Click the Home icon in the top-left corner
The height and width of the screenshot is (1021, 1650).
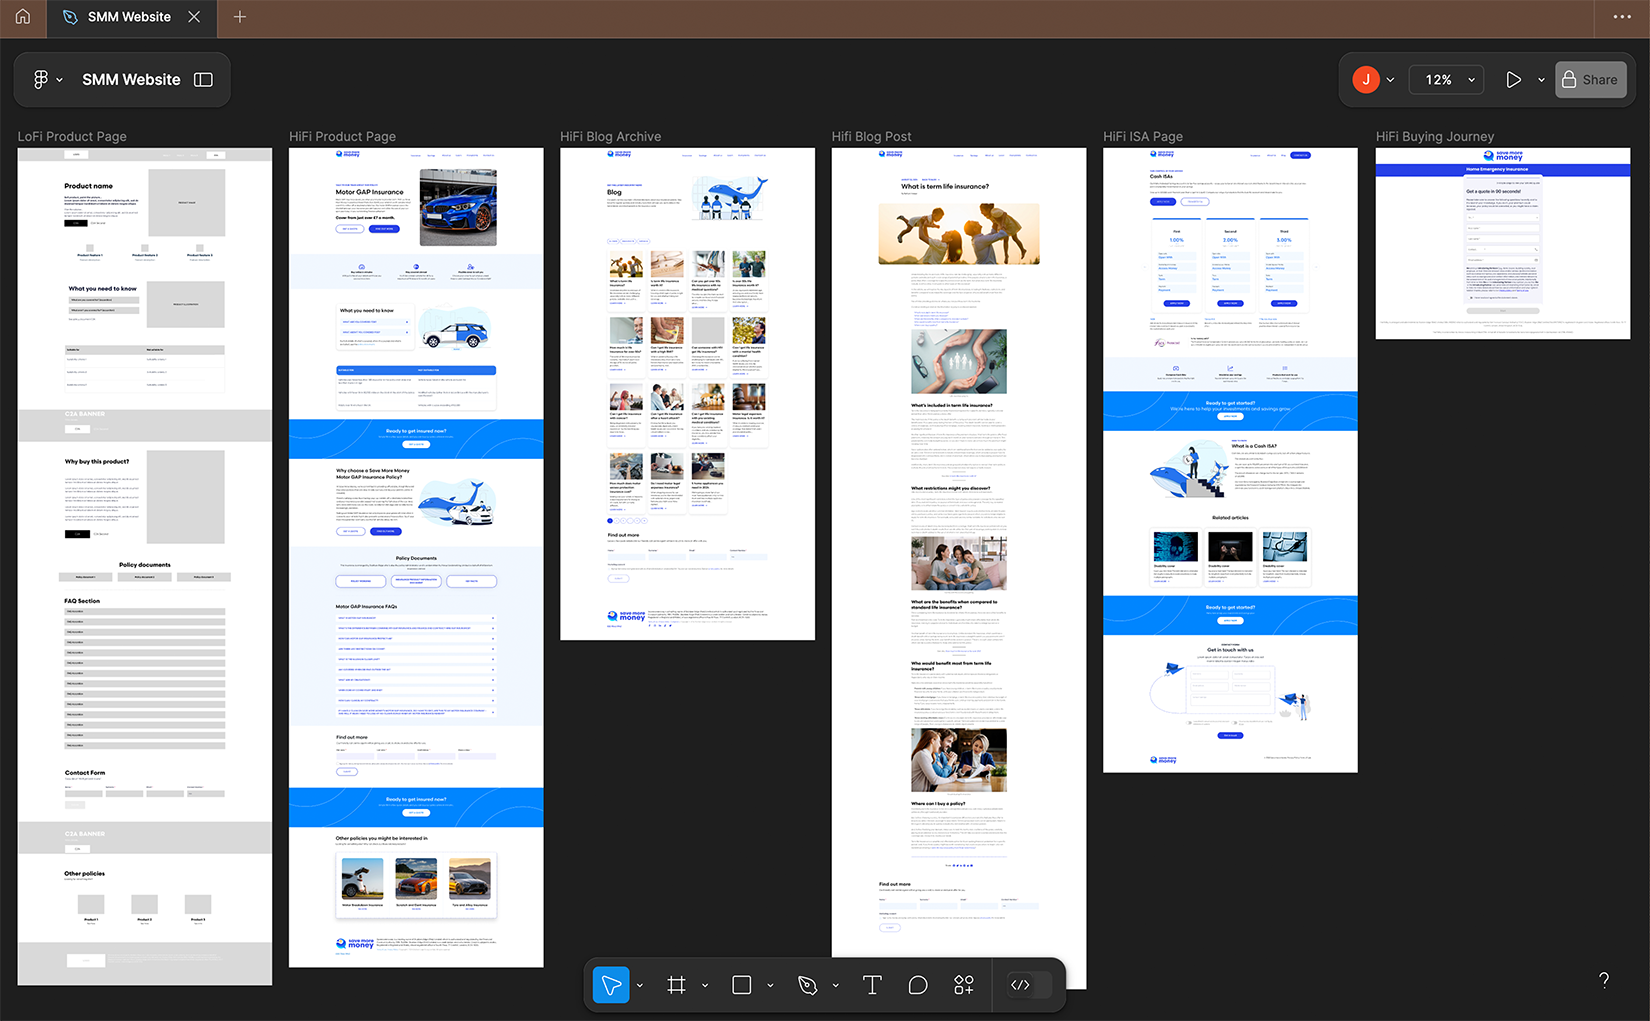point(22,17)
